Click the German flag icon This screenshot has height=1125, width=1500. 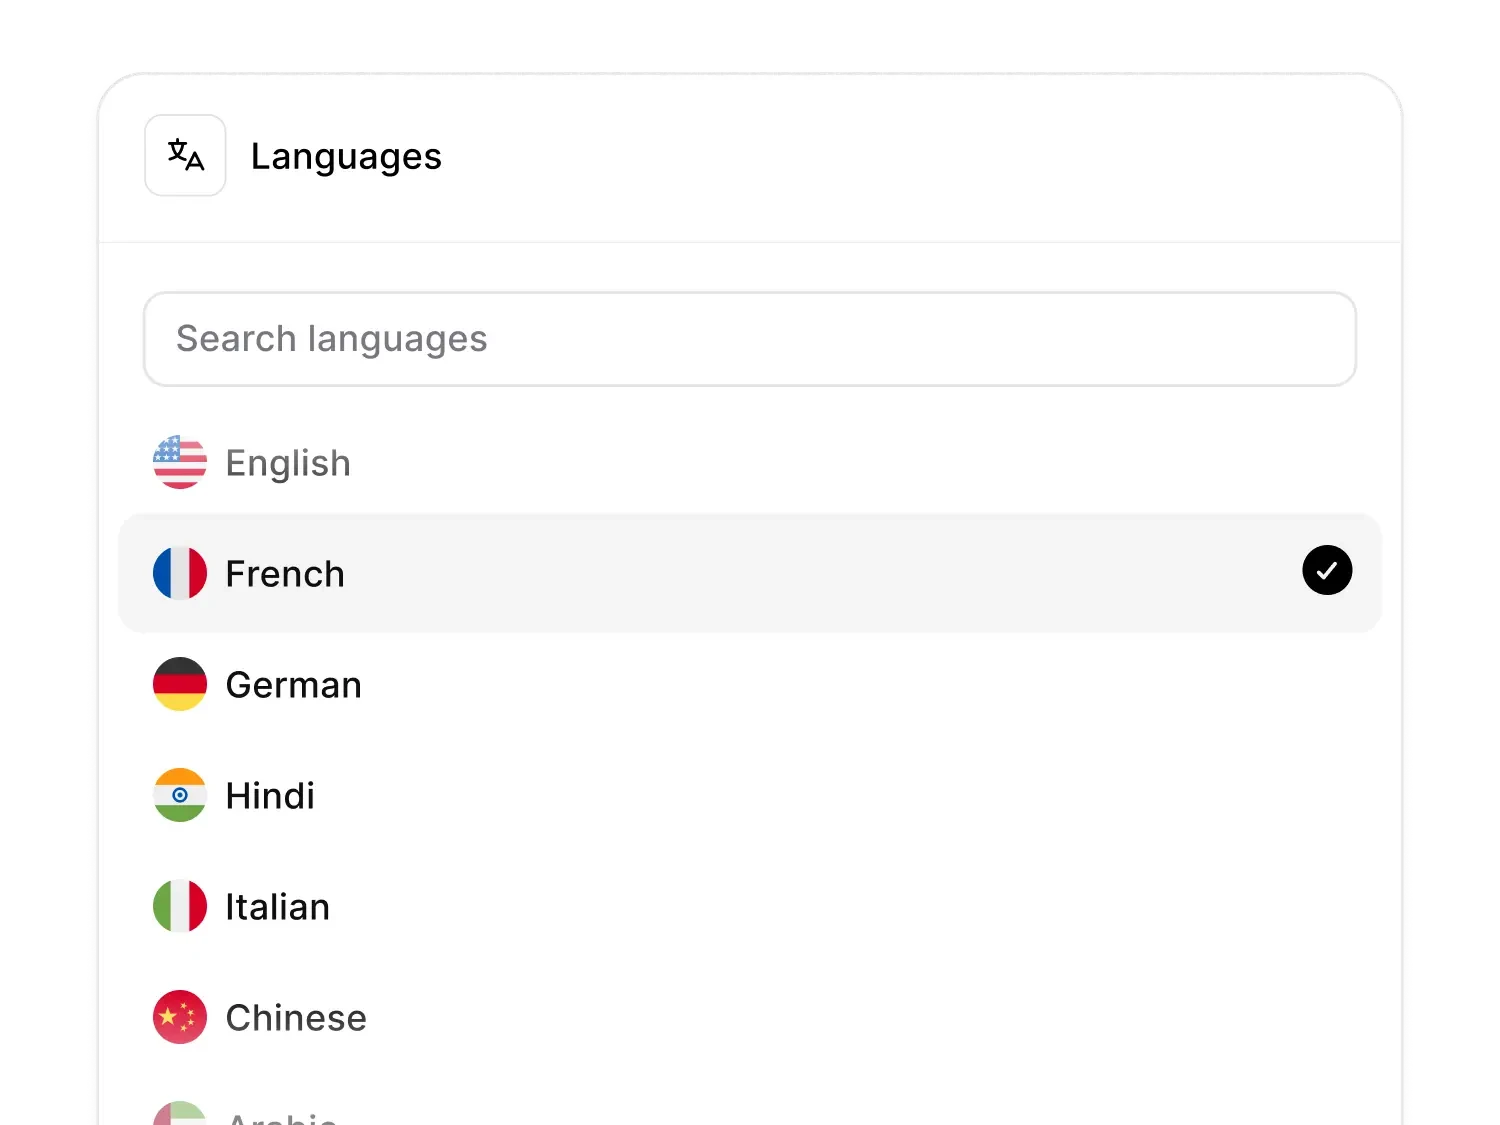(180, 684)
